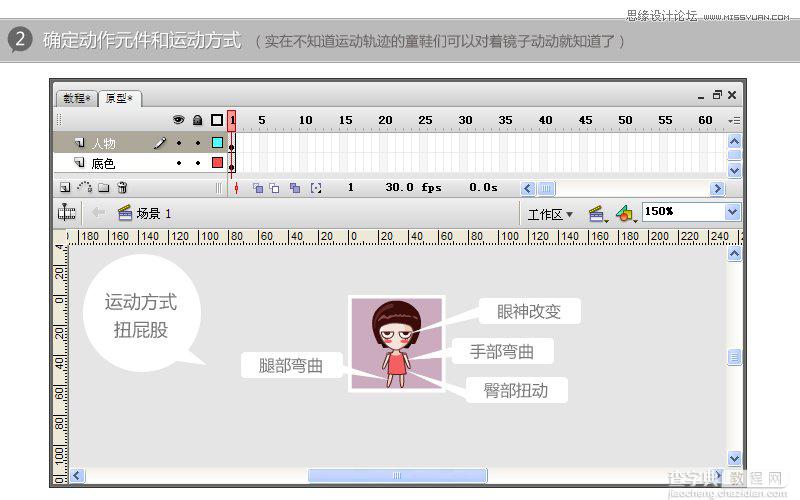This screenshot has width=800, height=500.
Task: Click the padlock header icon above layers
Action: [197, 120]
